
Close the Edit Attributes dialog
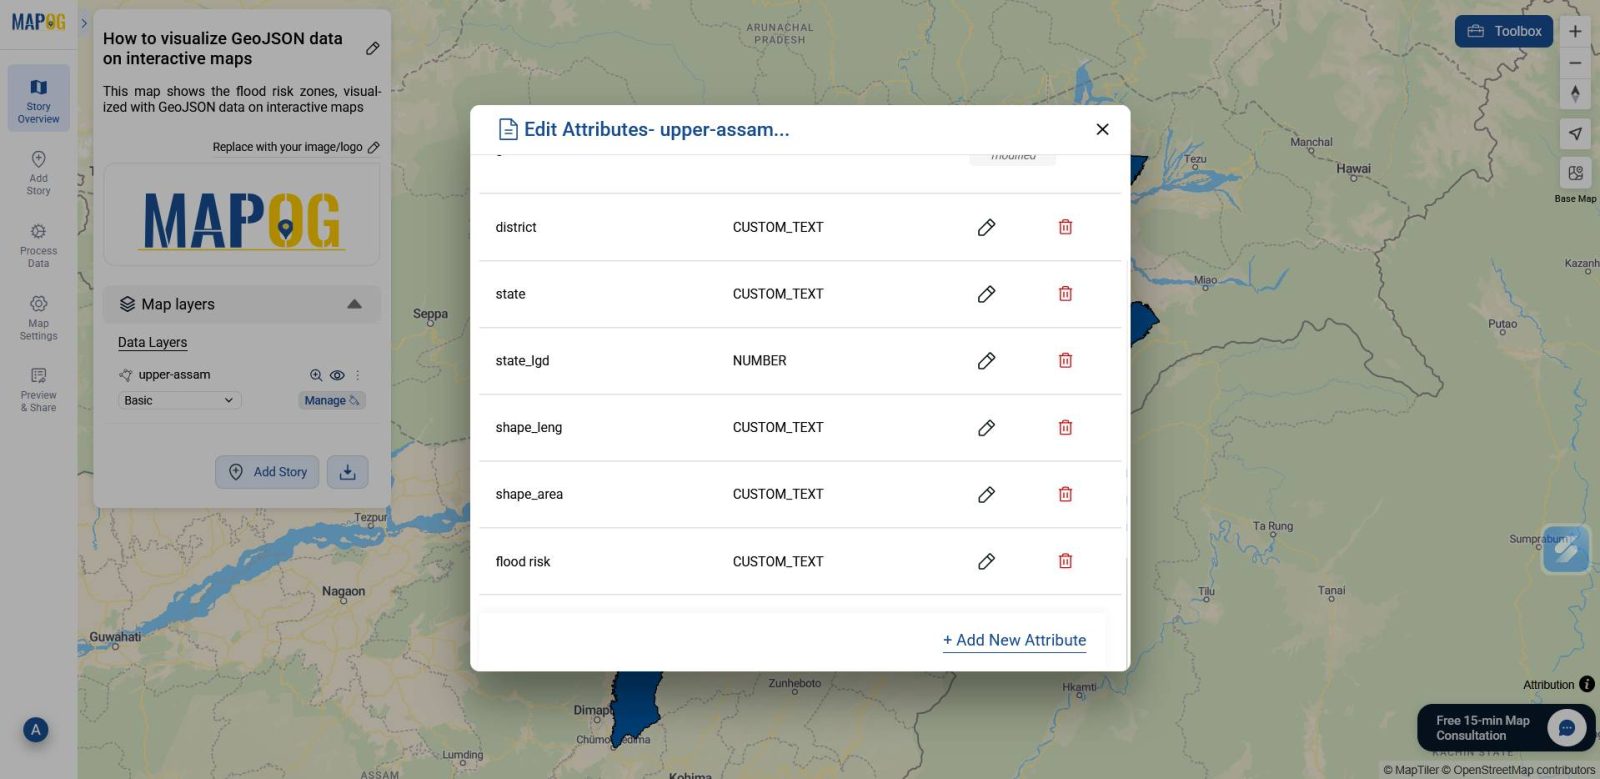[1102, 129]
